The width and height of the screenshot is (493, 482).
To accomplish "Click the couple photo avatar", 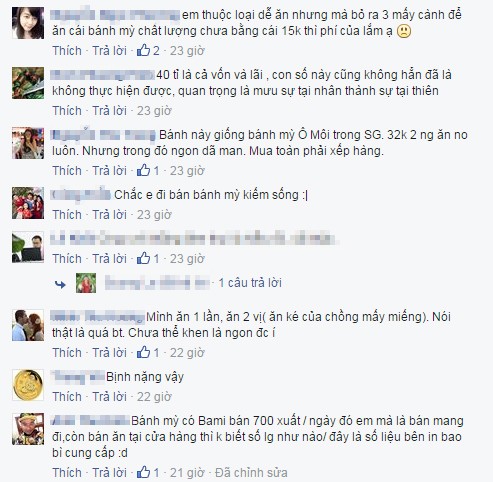I will click(x=28, y=325).
